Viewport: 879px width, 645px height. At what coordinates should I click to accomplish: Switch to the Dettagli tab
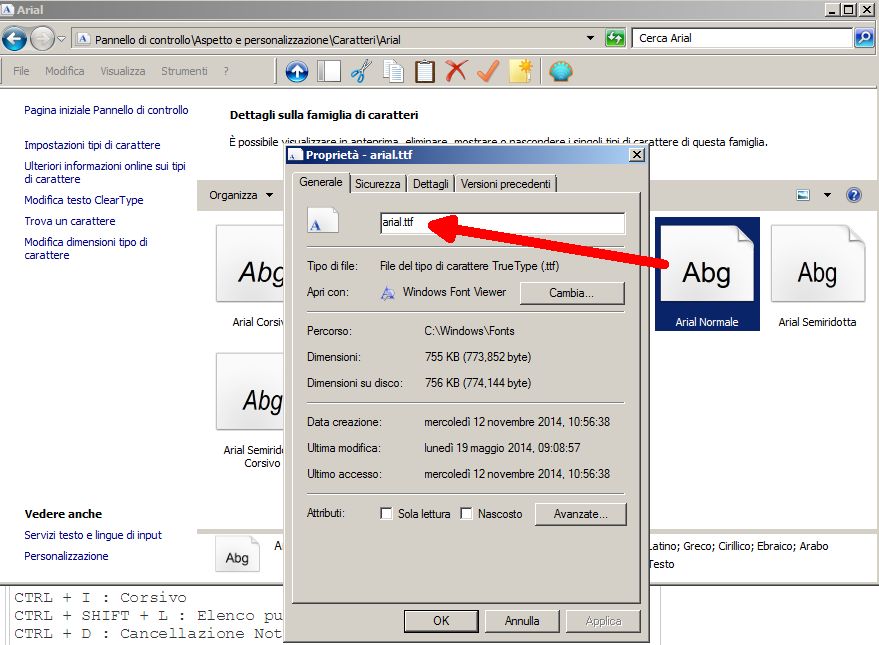431,184
